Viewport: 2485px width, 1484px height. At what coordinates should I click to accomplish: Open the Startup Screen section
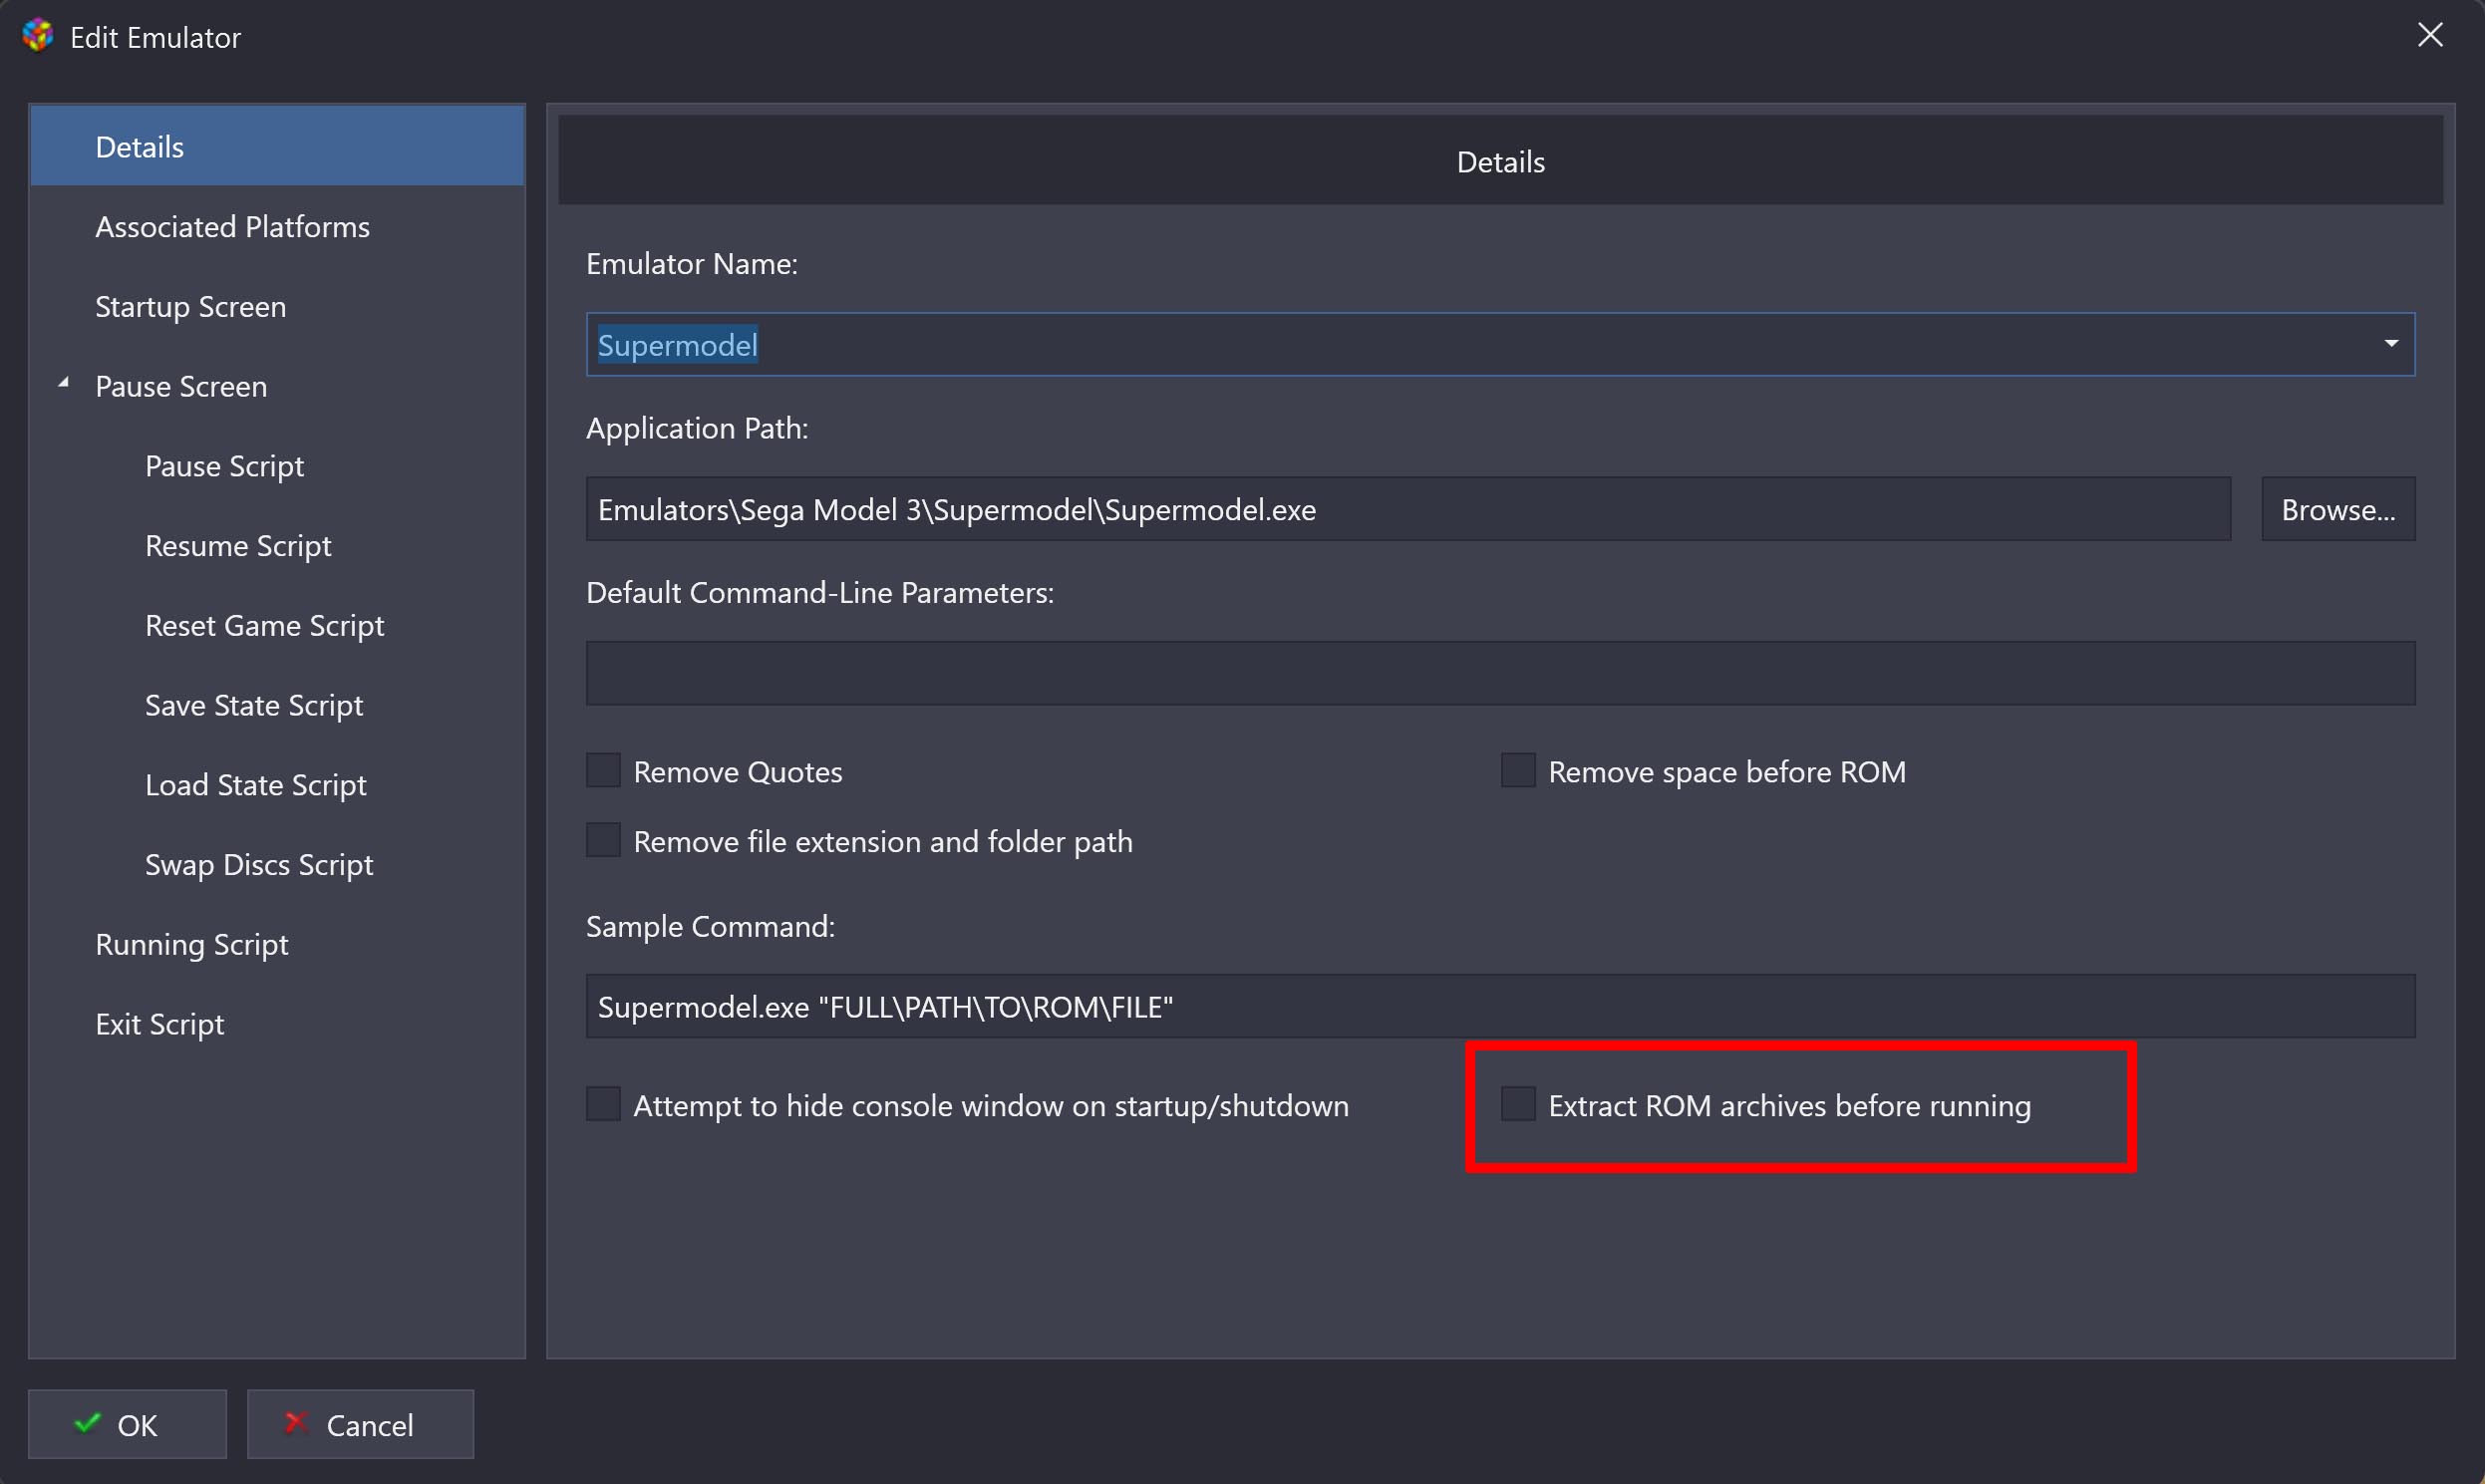pos(277,306)
